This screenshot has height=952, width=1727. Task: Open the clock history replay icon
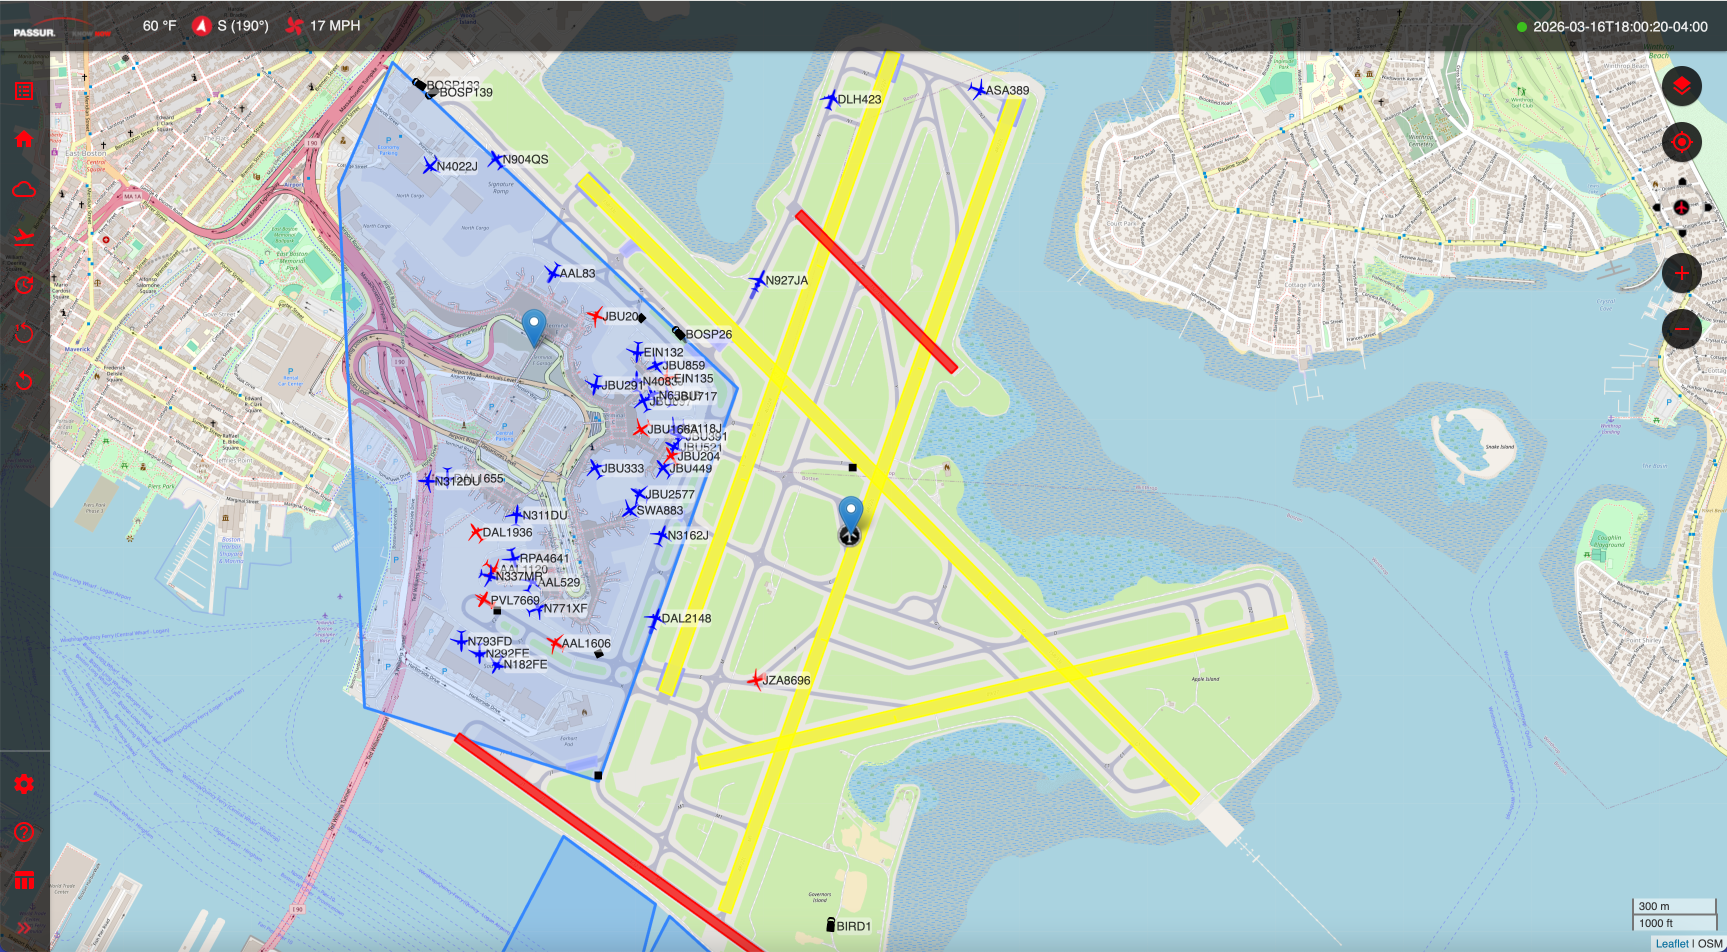click(24, 286)
